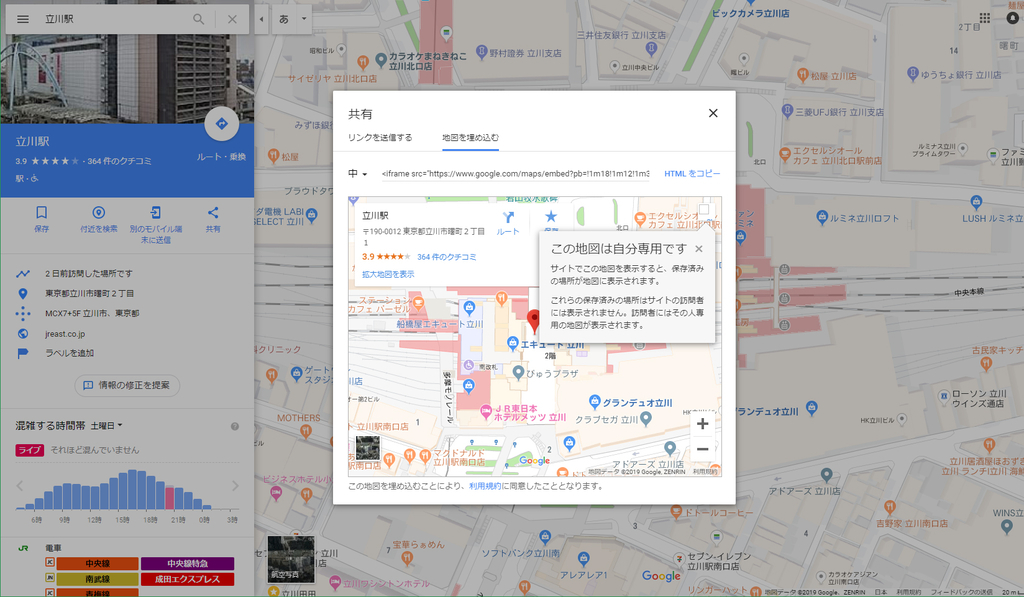Click the station header photo

point(127,78)
